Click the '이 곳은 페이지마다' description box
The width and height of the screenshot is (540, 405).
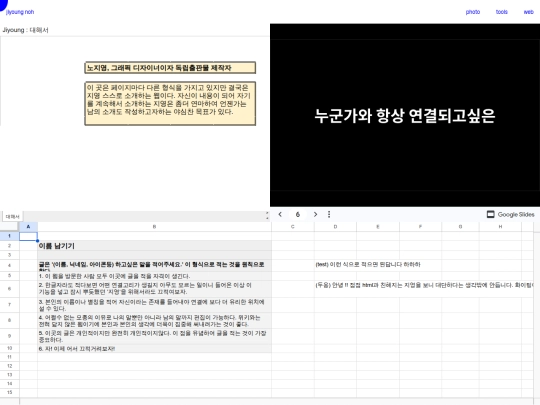pos(170,103)
